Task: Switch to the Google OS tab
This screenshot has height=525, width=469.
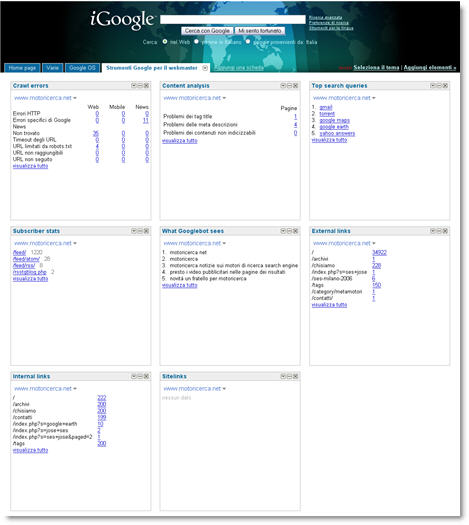Action: pyautogui.click(x=82, y=68)
